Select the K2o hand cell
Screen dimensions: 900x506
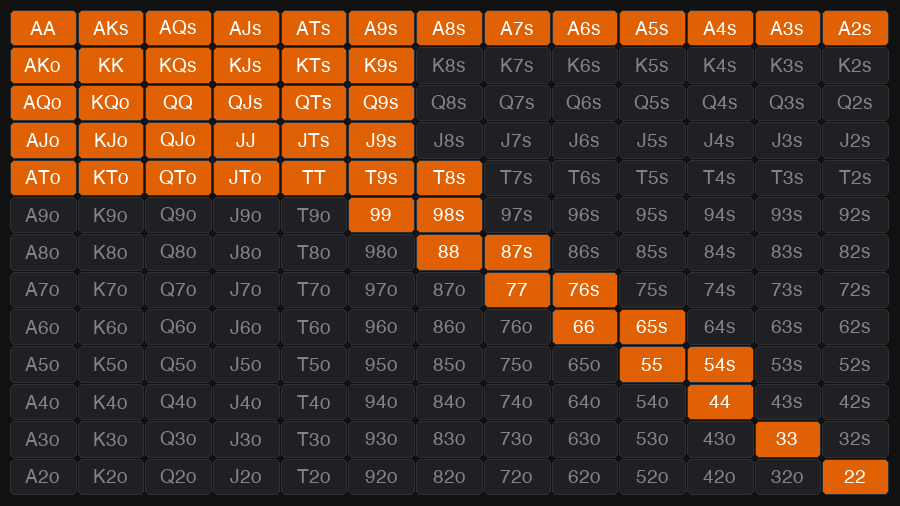click(x=111, y=477)
